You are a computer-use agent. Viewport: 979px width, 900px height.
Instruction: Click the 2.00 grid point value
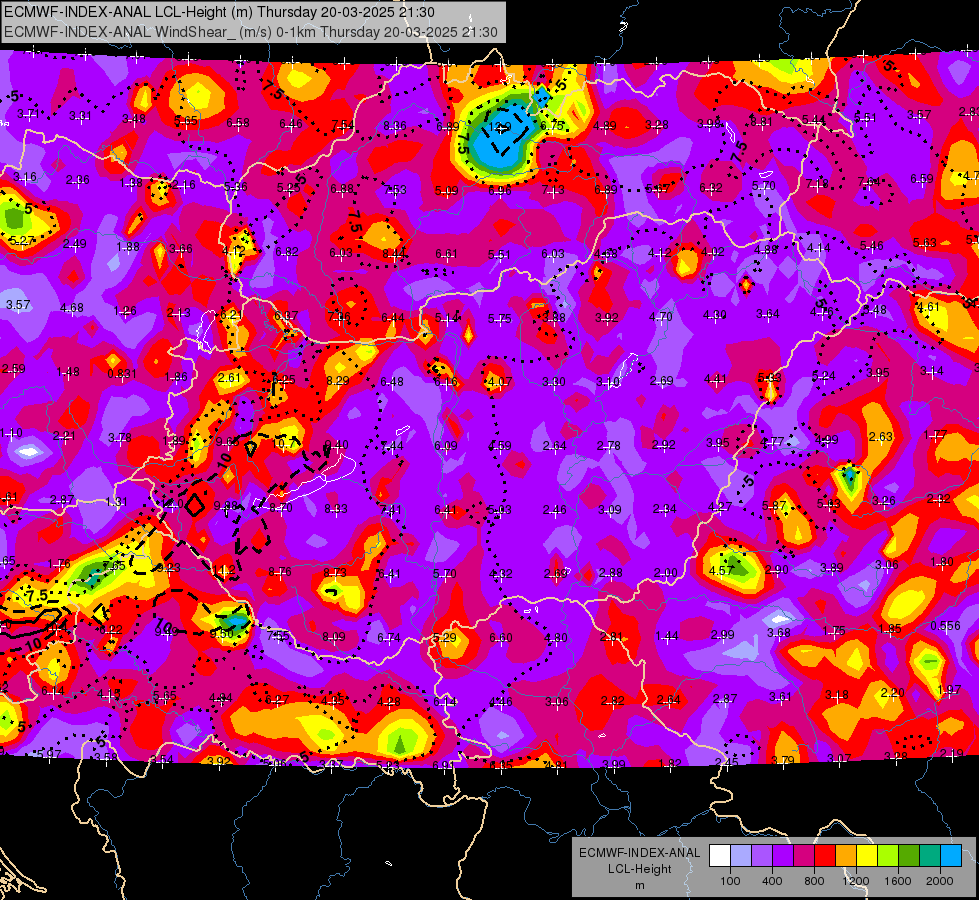[x=666, y=573]
